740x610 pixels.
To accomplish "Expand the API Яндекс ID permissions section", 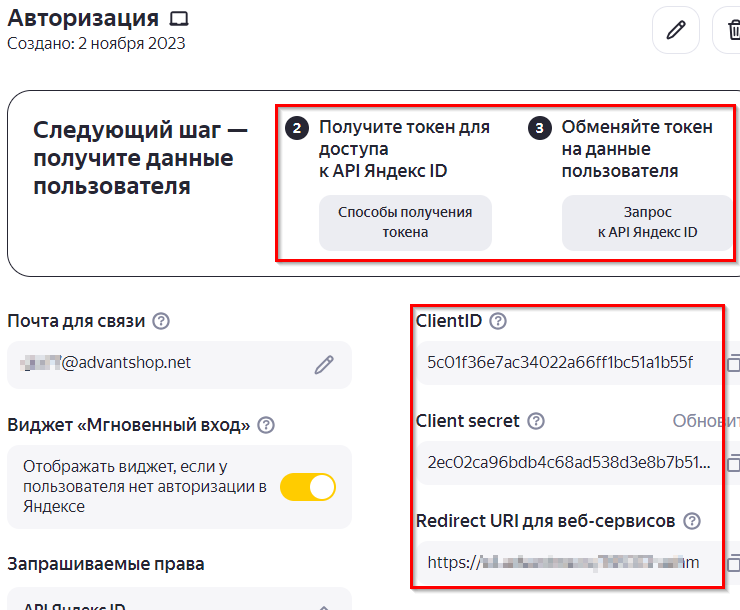I will (x=323, y=607).
